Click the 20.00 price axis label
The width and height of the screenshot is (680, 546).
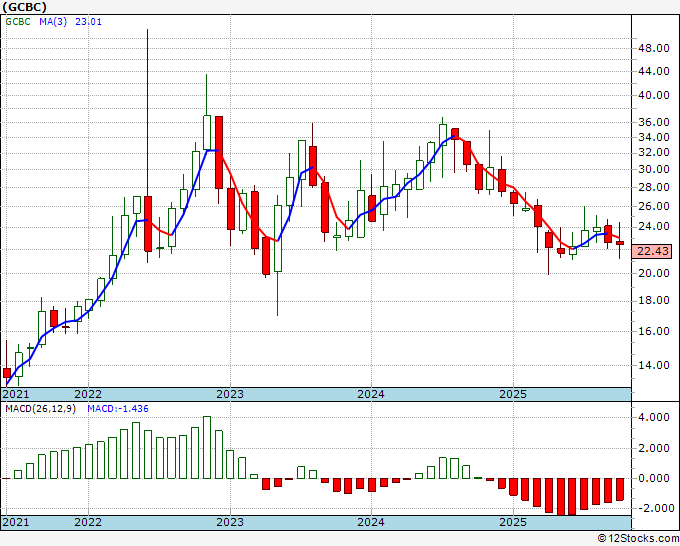coord(654,274)
